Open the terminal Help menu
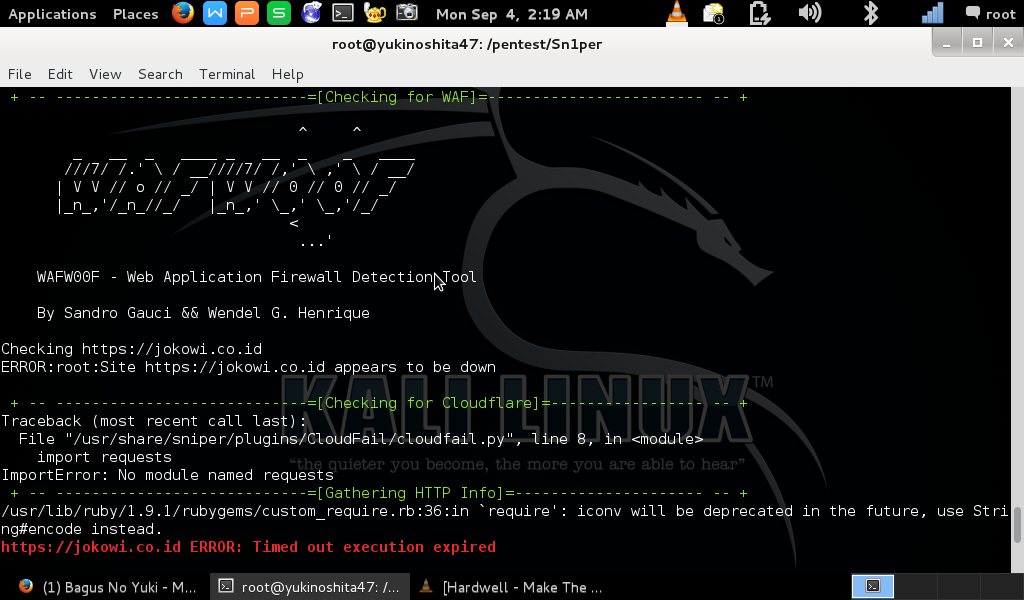This screenshot has width=1024, height=600. 287,74
